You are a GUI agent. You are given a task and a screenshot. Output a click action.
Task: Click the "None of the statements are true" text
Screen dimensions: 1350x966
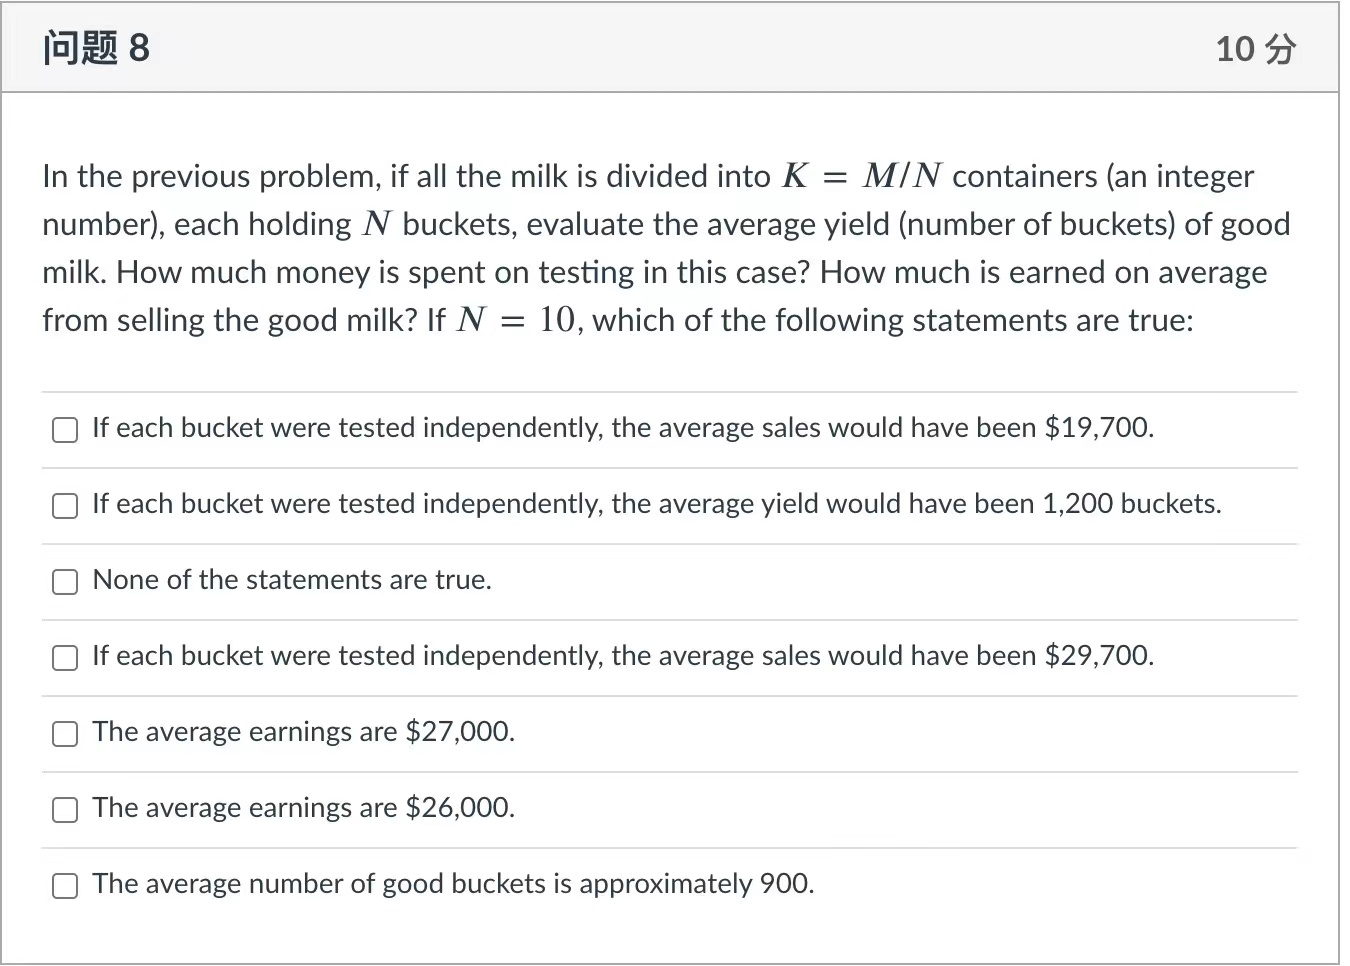point(291,580)
